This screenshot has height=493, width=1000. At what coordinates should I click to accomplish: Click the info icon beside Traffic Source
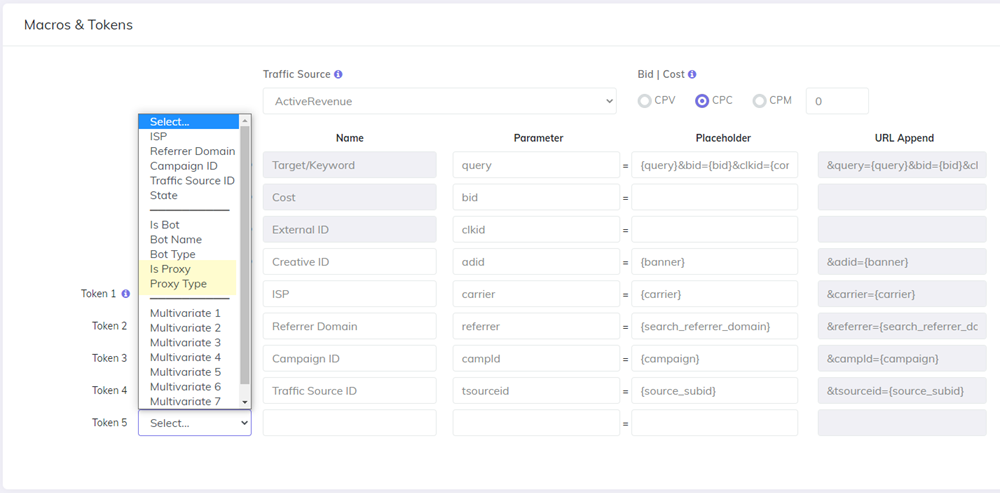[x=338, y=75]
